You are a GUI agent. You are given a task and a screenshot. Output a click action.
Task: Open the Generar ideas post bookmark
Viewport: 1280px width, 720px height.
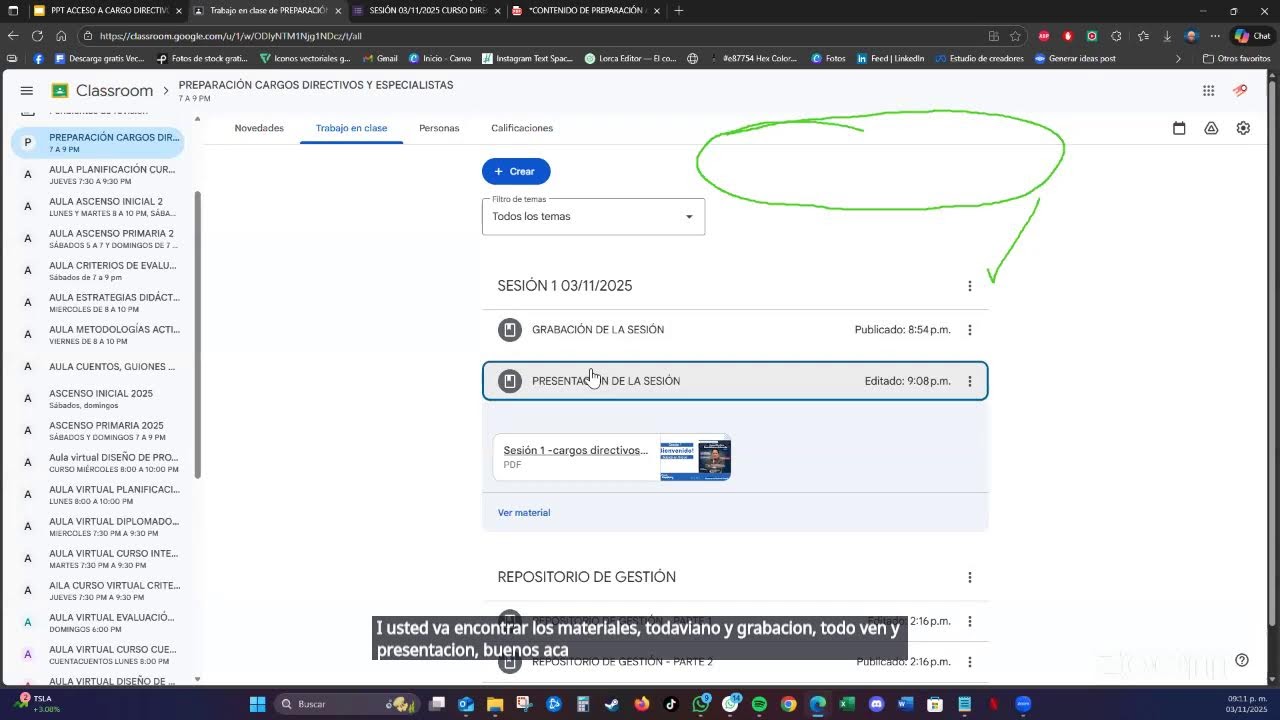pos(1075,58)
